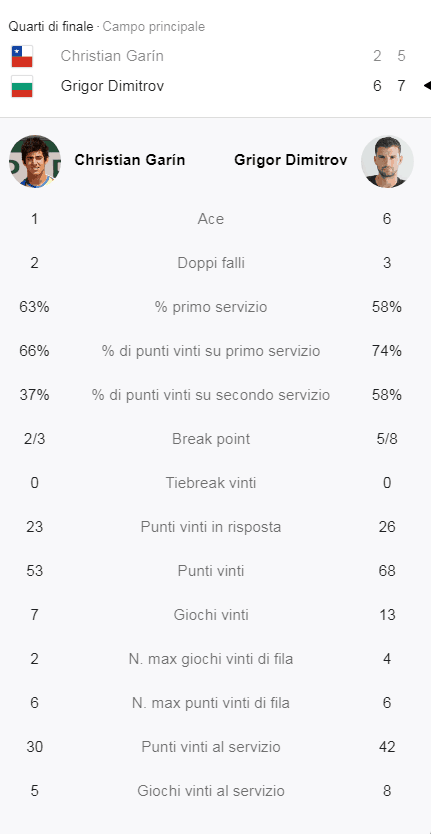431x834 pixels.
Task: Open Christian Garín's profile photo
Action: click(x=35, y=161)
